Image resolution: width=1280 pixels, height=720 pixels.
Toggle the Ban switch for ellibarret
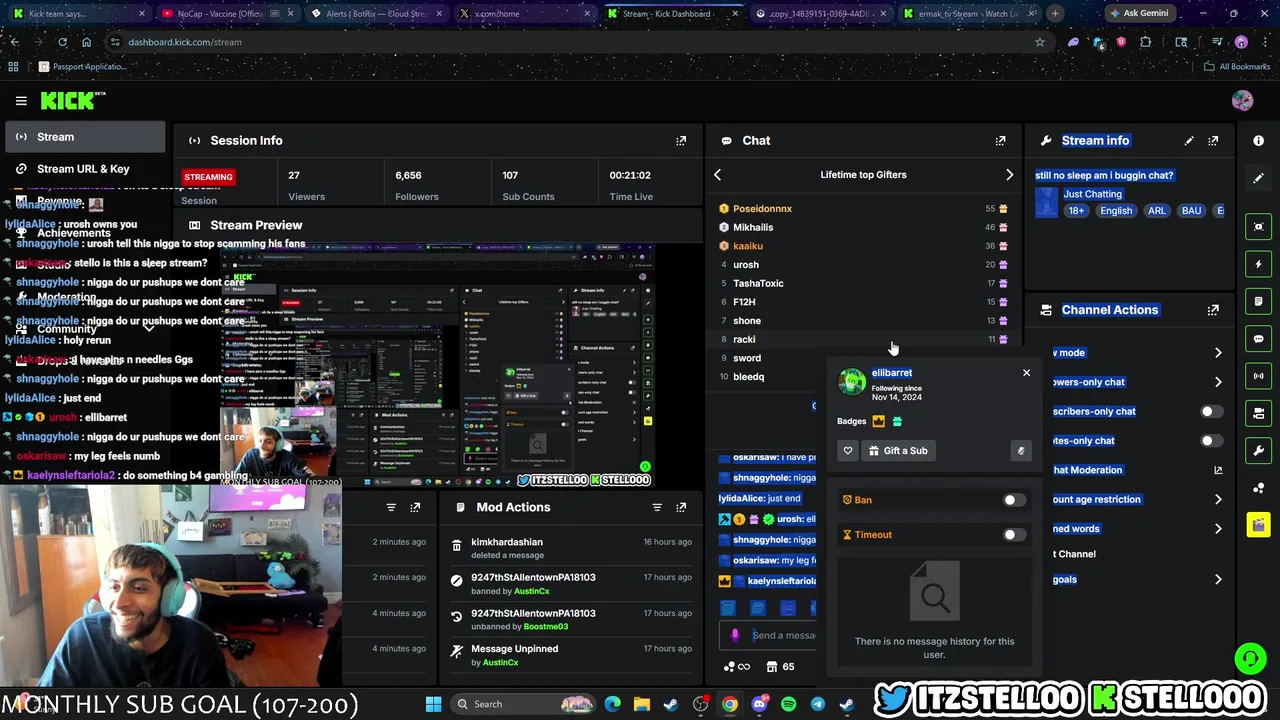[x=1014, y=500]
